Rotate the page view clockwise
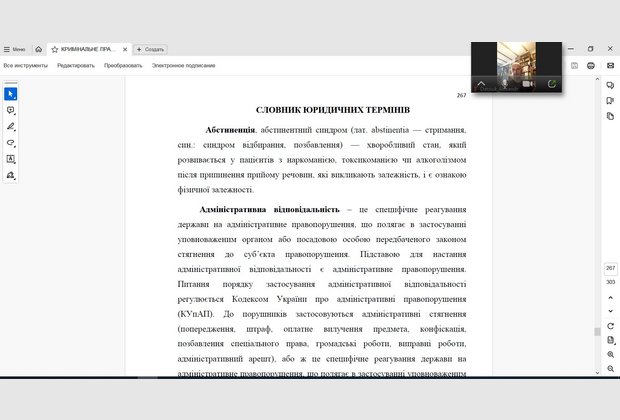This screenshot has width=620, height=420. [610, 326]
